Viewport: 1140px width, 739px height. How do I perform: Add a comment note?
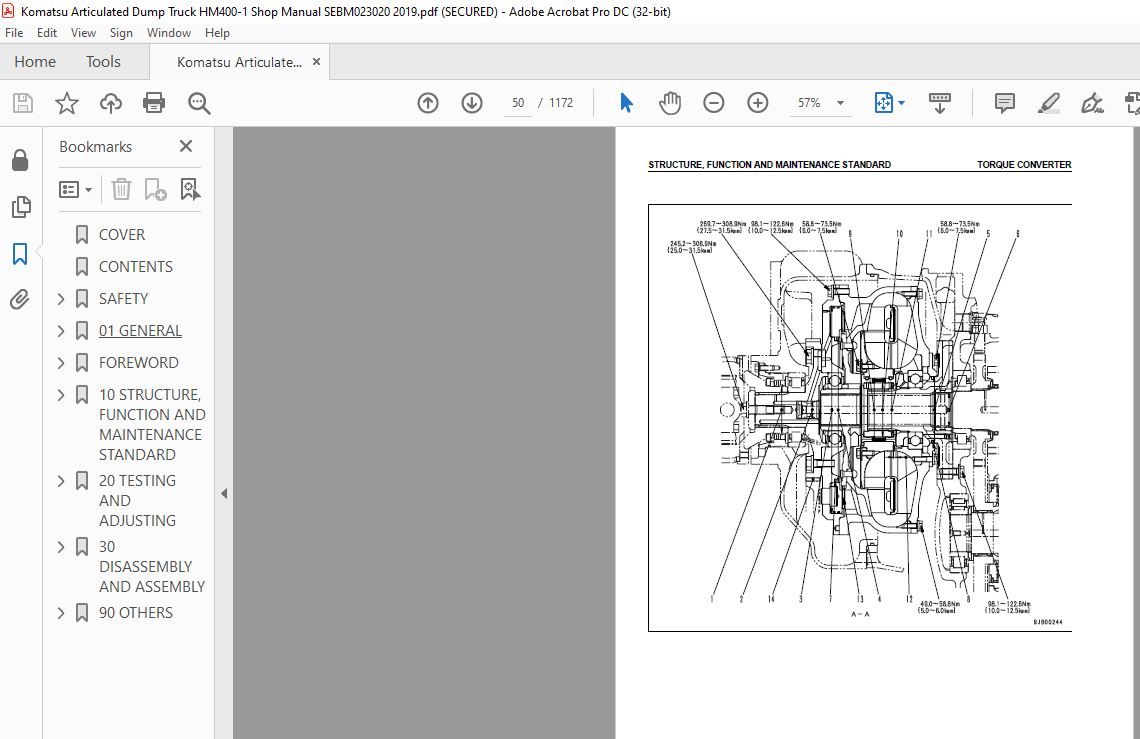1005,103
